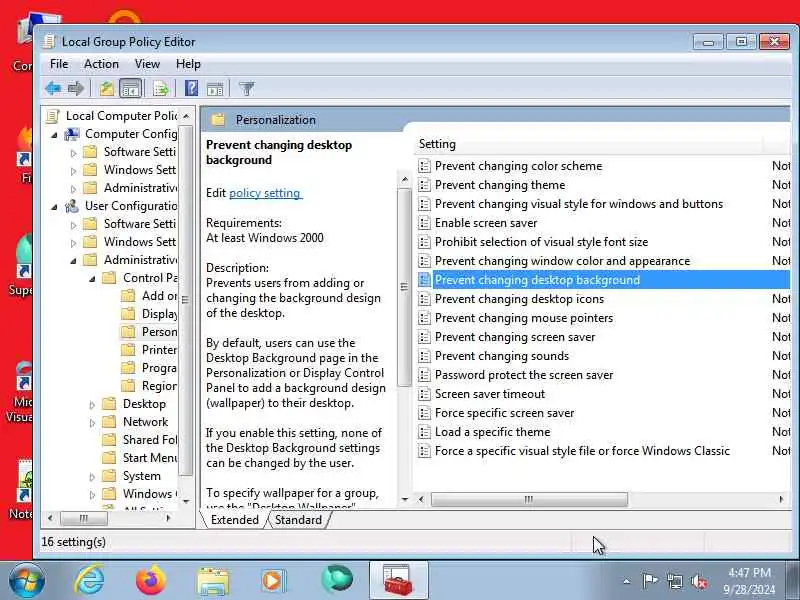Collapse the User Configuration node
The width and height of the screenshot is (800, 600).
(x=54, y=207)
